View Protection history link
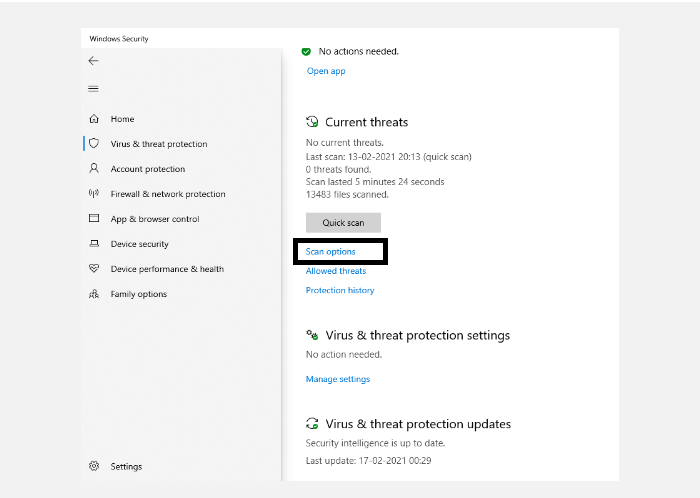The width and height of the screenshot is (700, 498). tap(340, 290)
